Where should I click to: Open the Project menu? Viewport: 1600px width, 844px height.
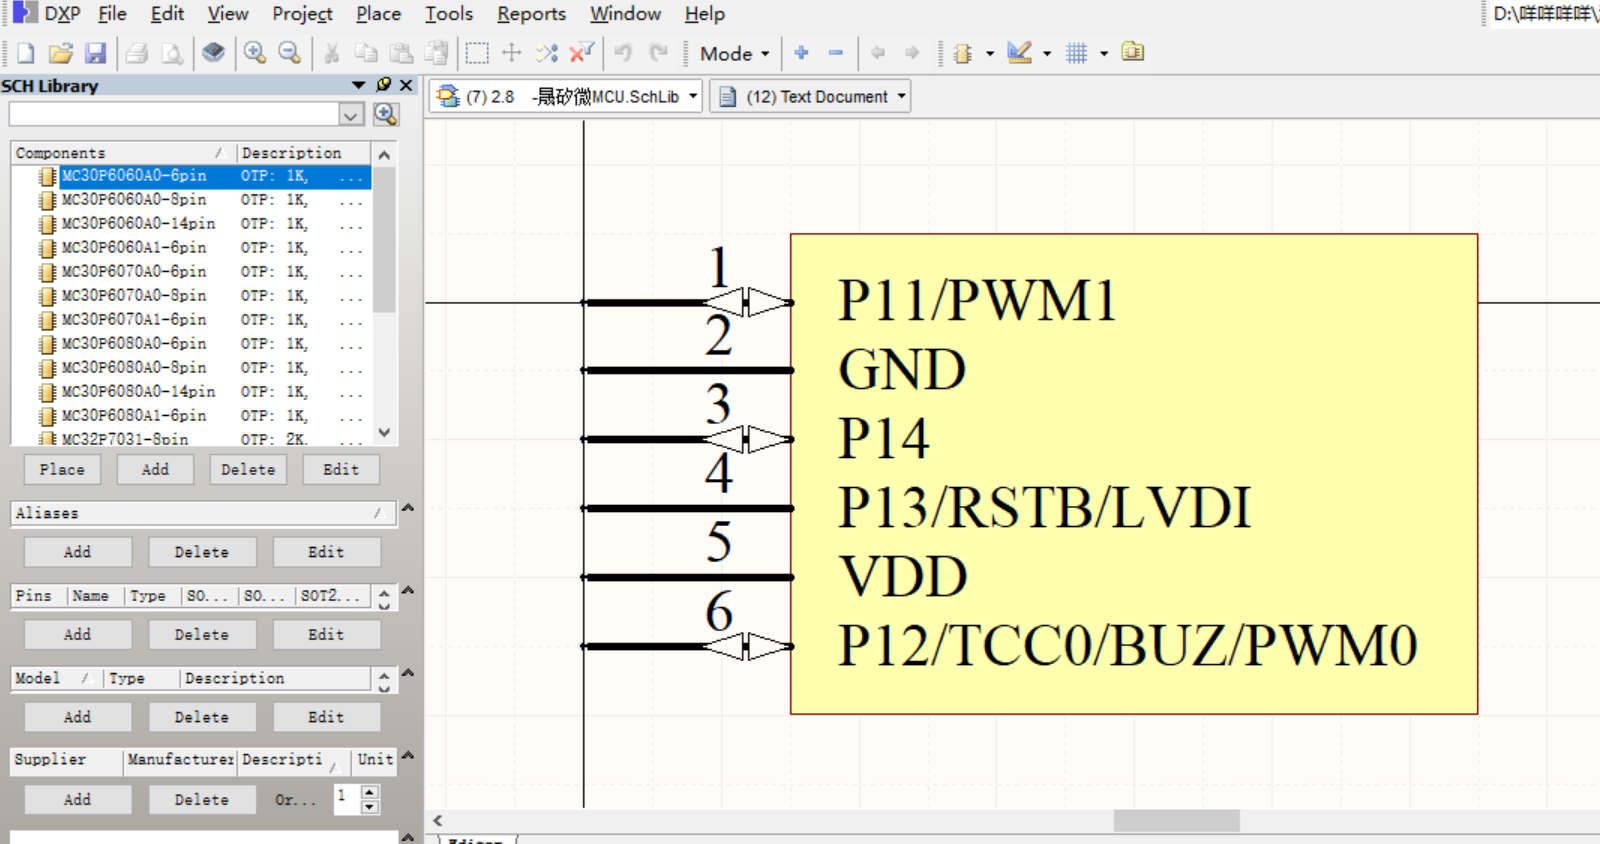[302, 14]
